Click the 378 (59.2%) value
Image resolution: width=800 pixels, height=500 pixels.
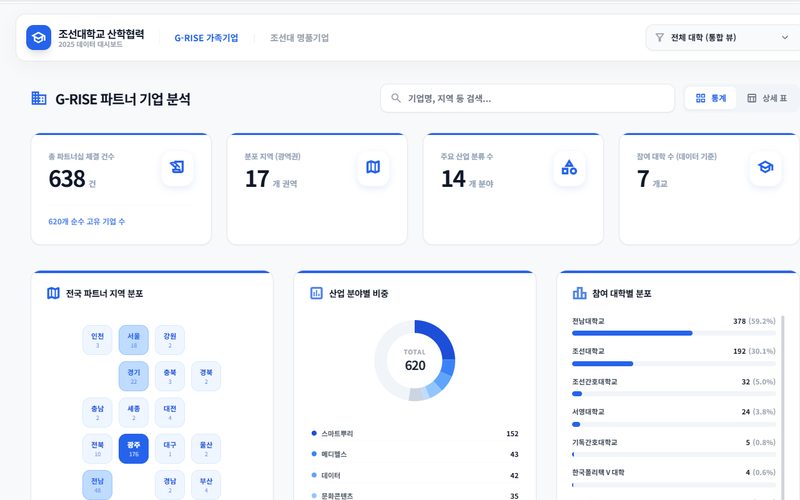point(754,321)
